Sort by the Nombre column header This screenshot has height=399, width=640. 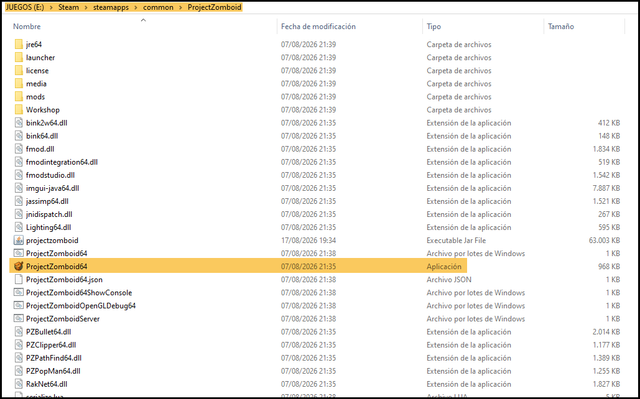pos(27,26)
